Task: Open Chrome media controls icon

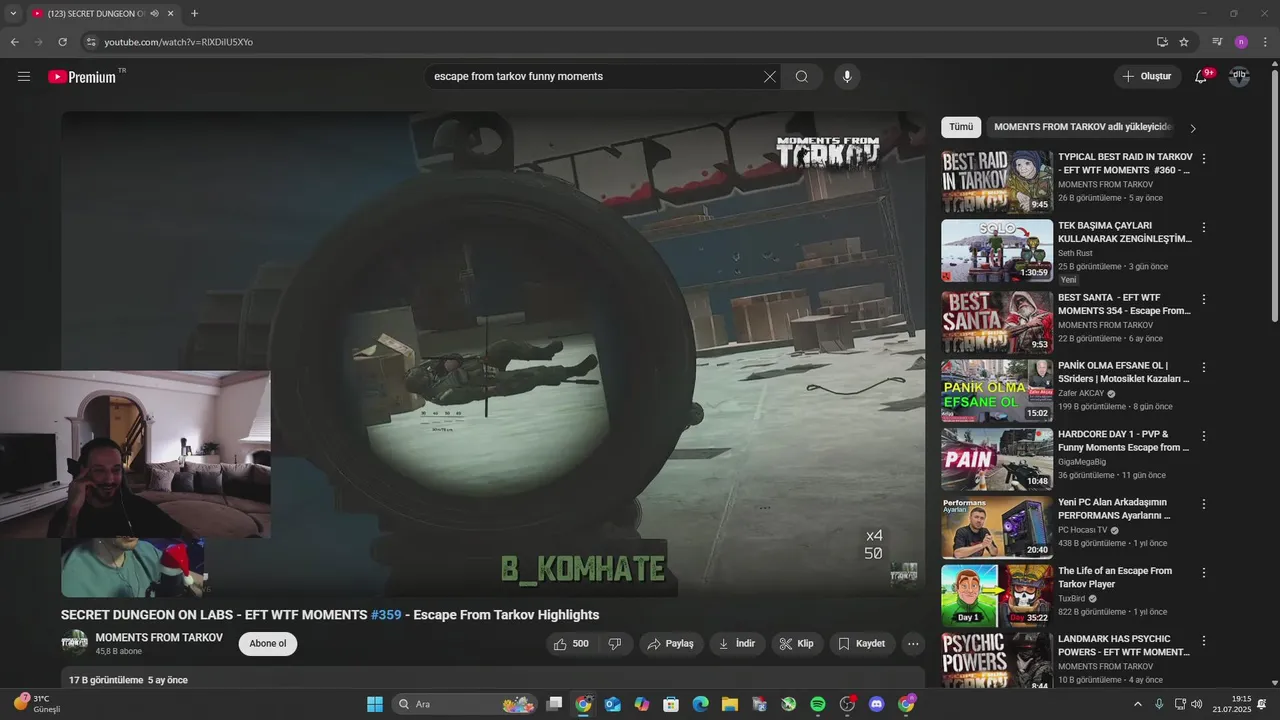Action: click(1217, 42)
